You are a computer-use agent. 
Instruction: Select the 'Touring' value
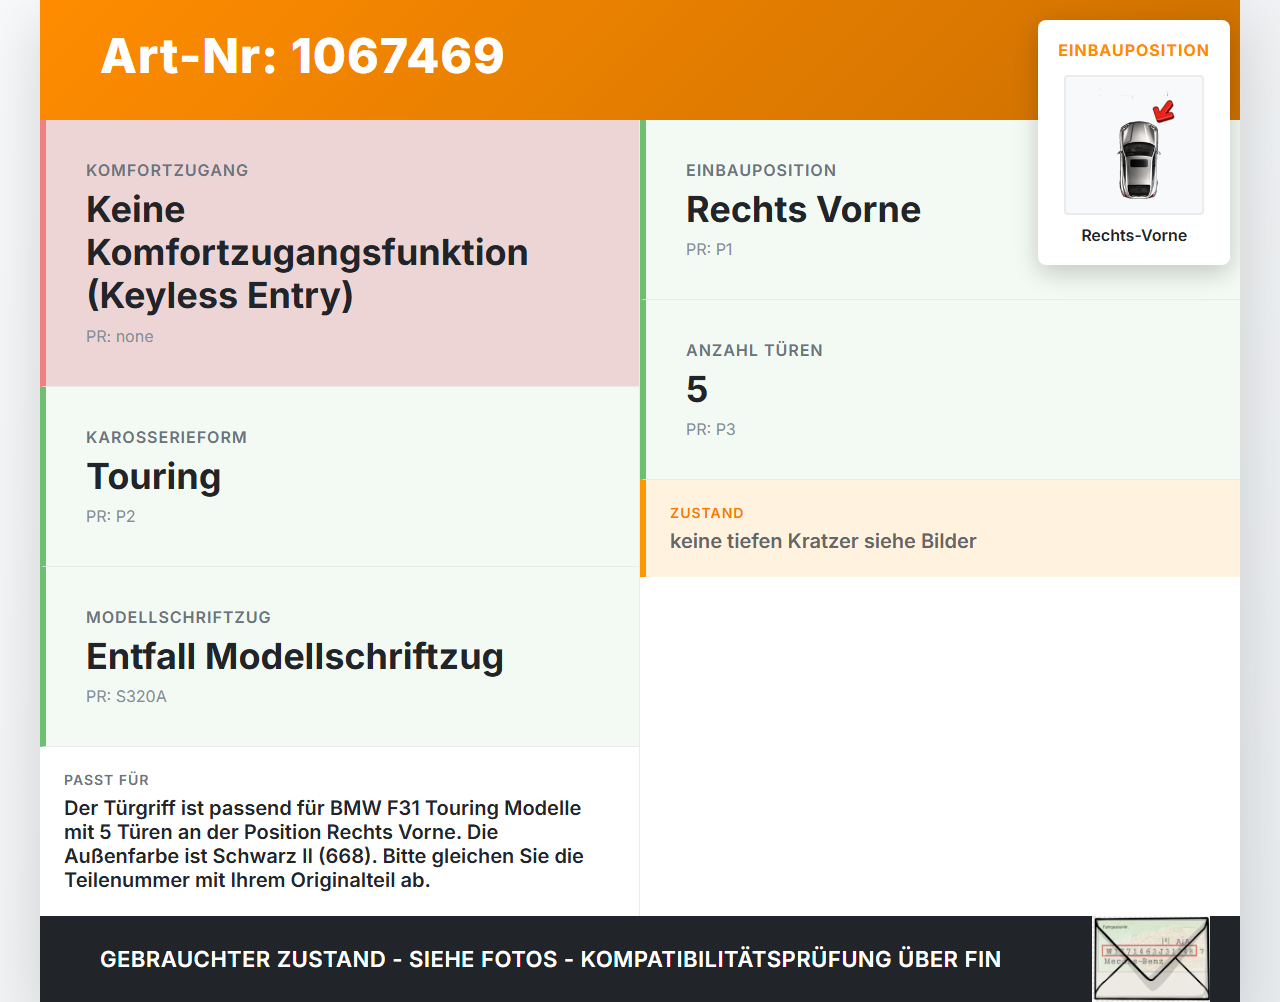(153, 477)
